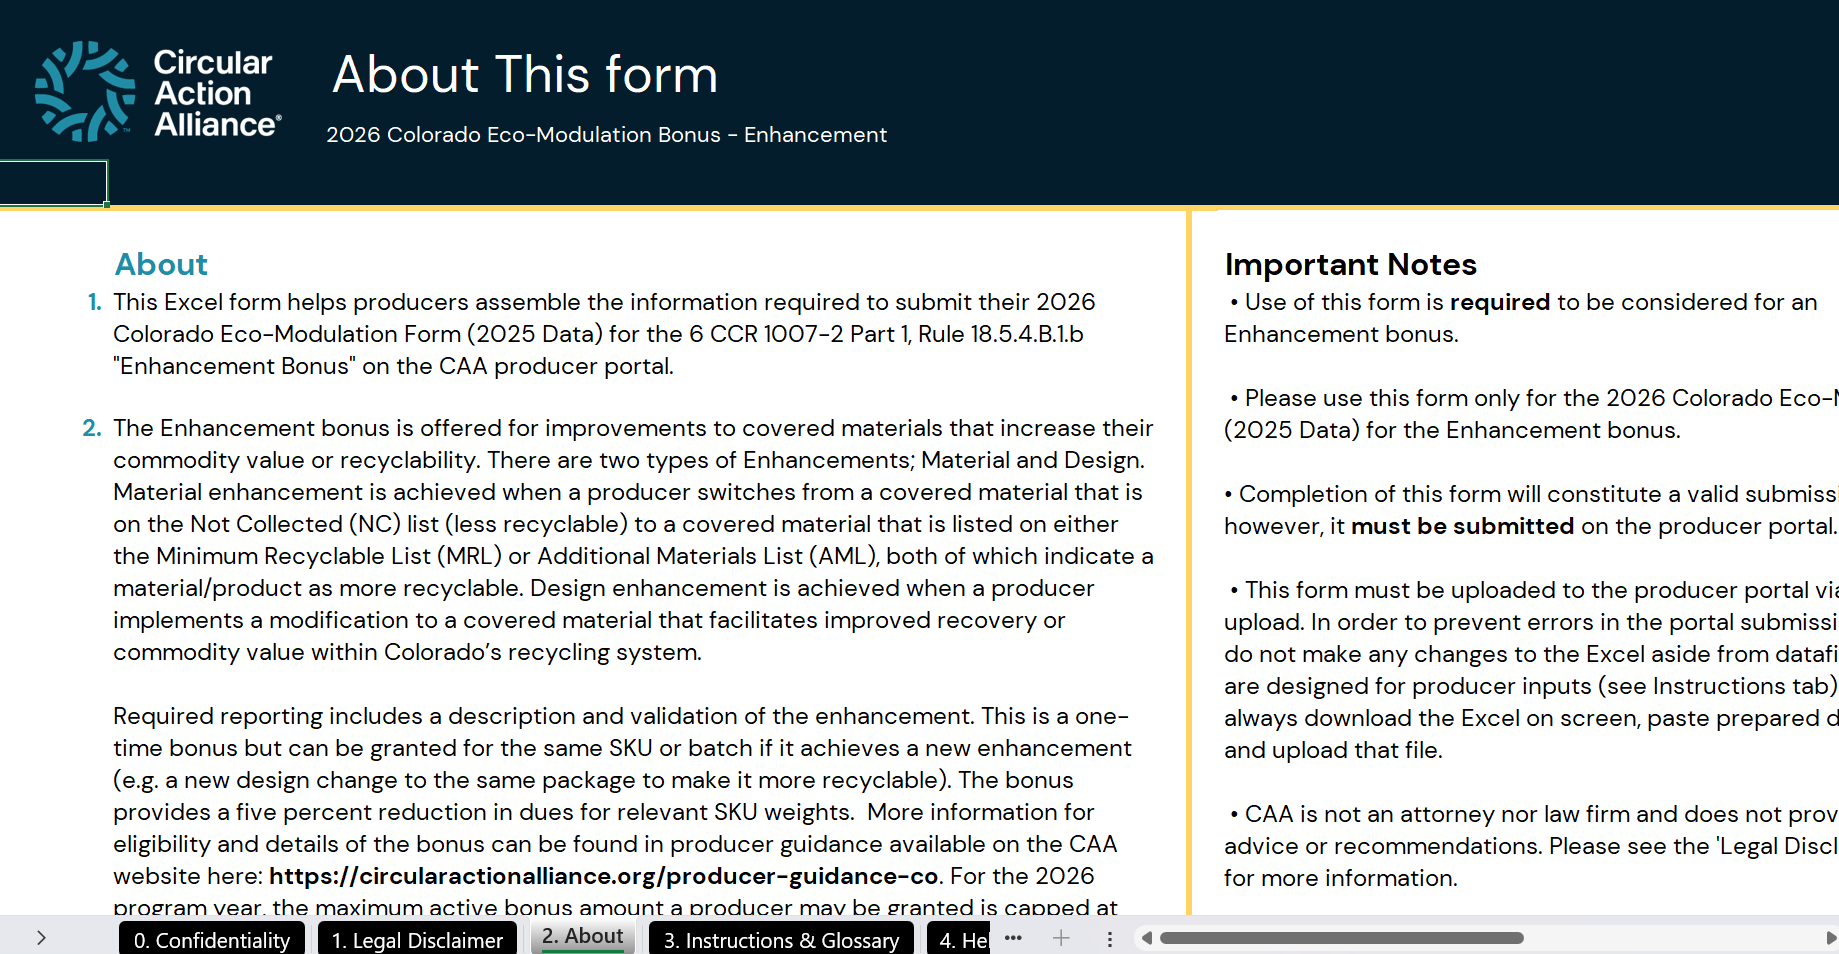Screen dimensions: 1839x954
Task: Select the highlighted empty cell under logo
Action: coord(54,182)
